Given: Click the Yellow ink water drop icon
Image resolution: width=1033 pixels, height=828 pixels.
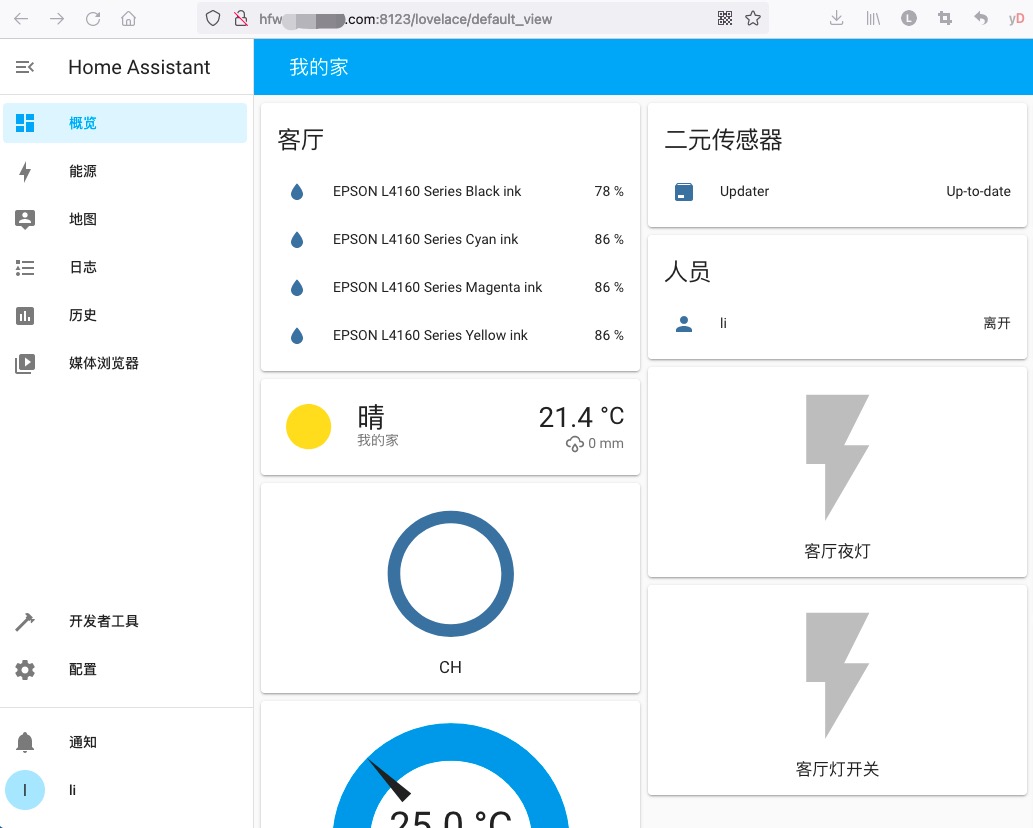Looking at the screenshot, I should [x=297, y=336].
